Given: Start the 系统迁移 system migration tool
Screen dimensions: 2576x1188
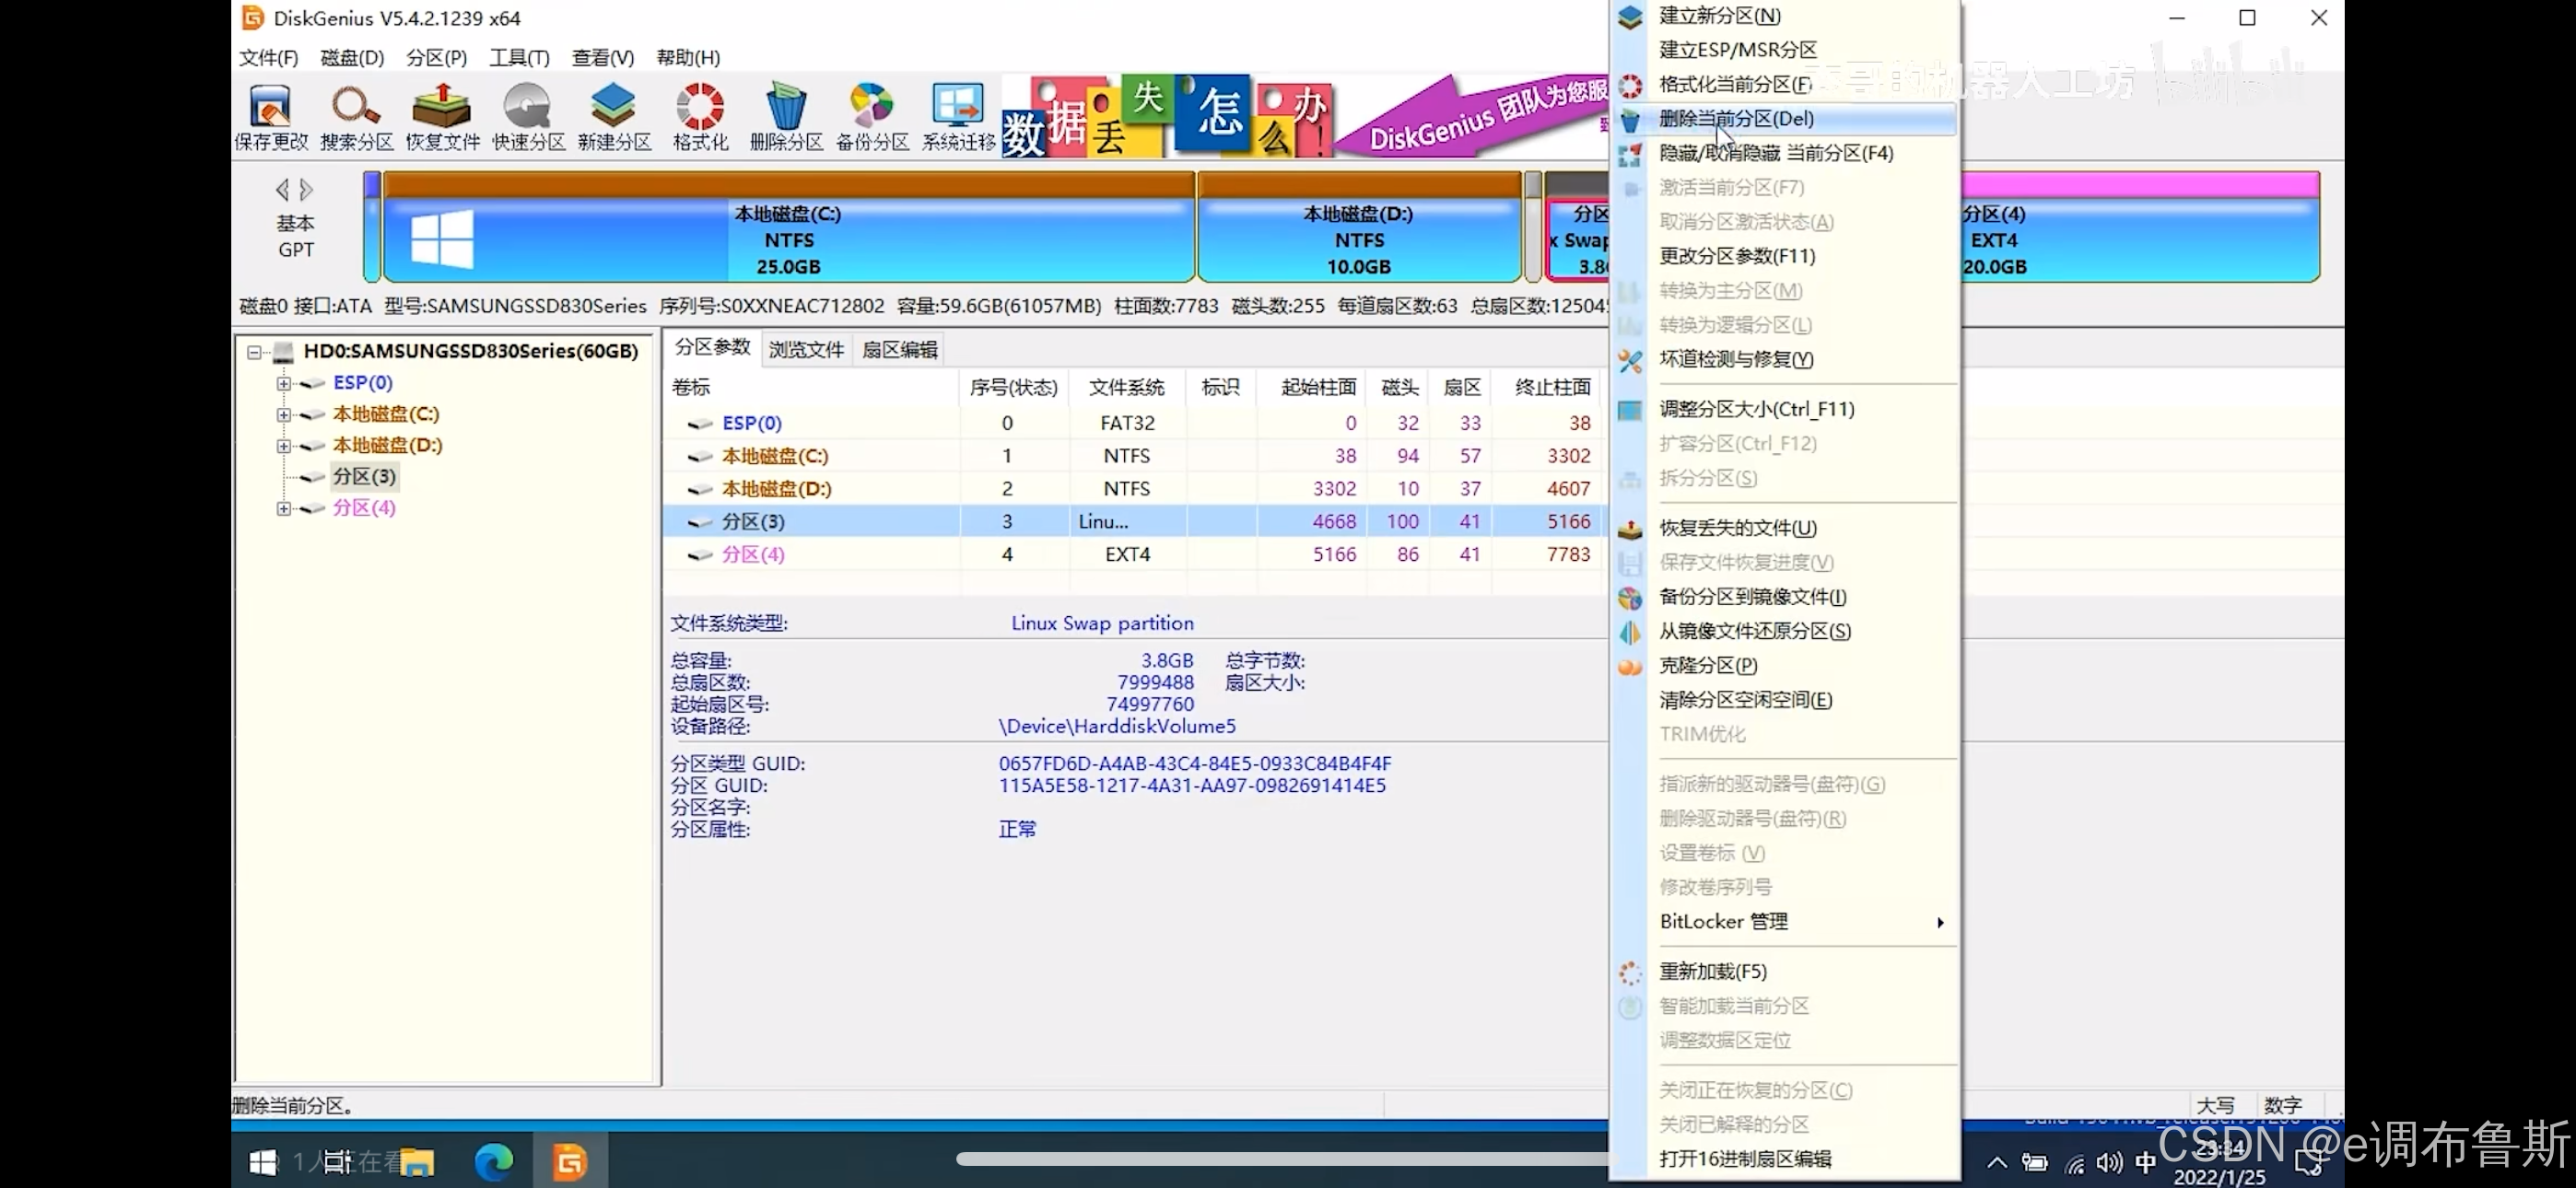Looking at the screenshot, I should [958, 117].
